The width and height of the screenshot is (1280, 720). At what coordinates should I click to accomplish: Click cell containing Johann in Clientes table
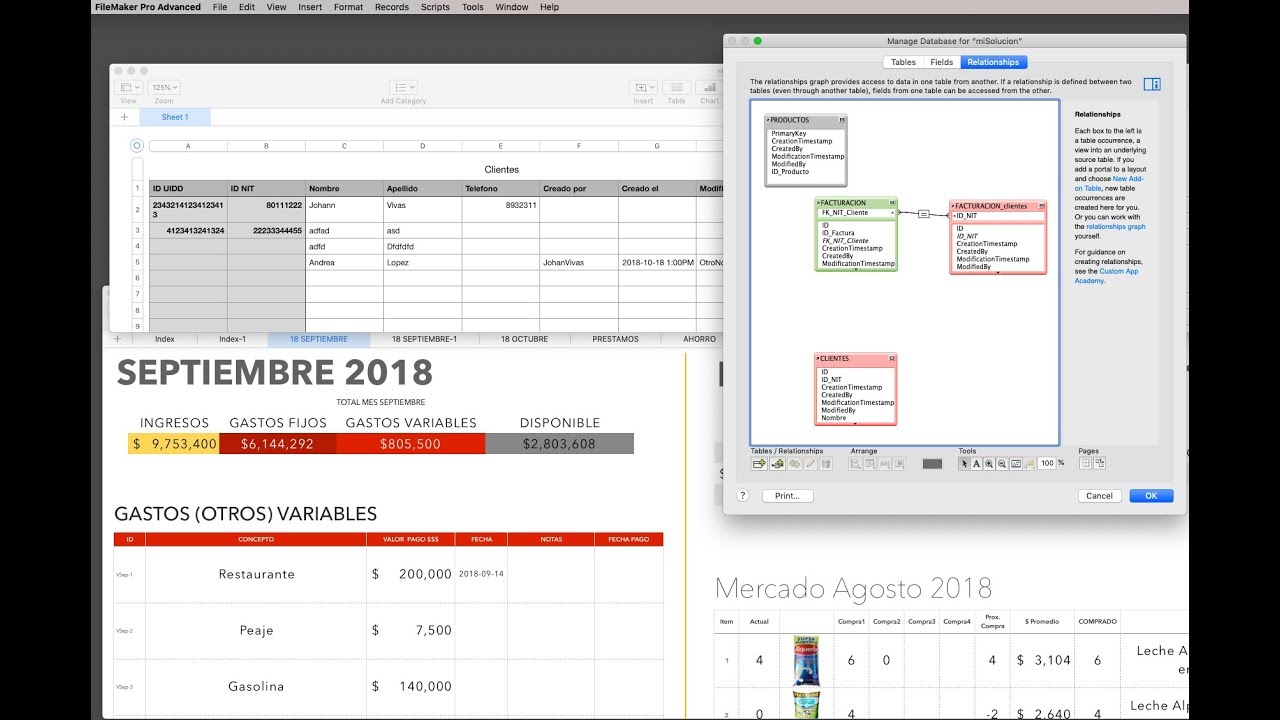coord(344,210)
